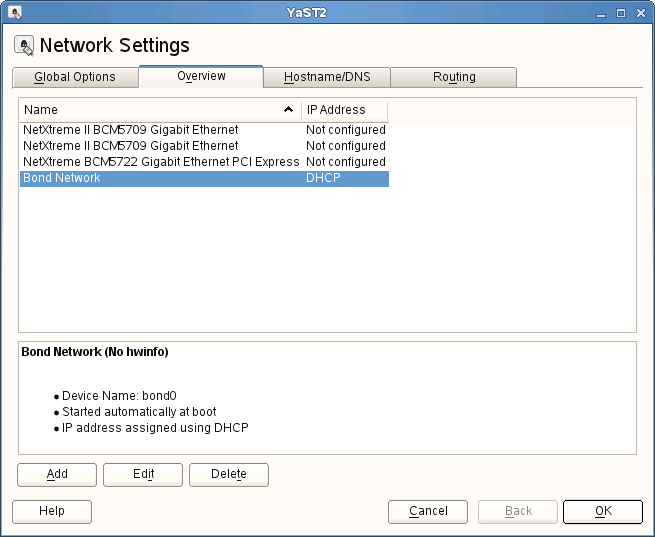655x537 pixels.
Task: Select NetXtreme BCM5722 Gigabit Ethernet PCI Express
Action: tap(204, 162)
